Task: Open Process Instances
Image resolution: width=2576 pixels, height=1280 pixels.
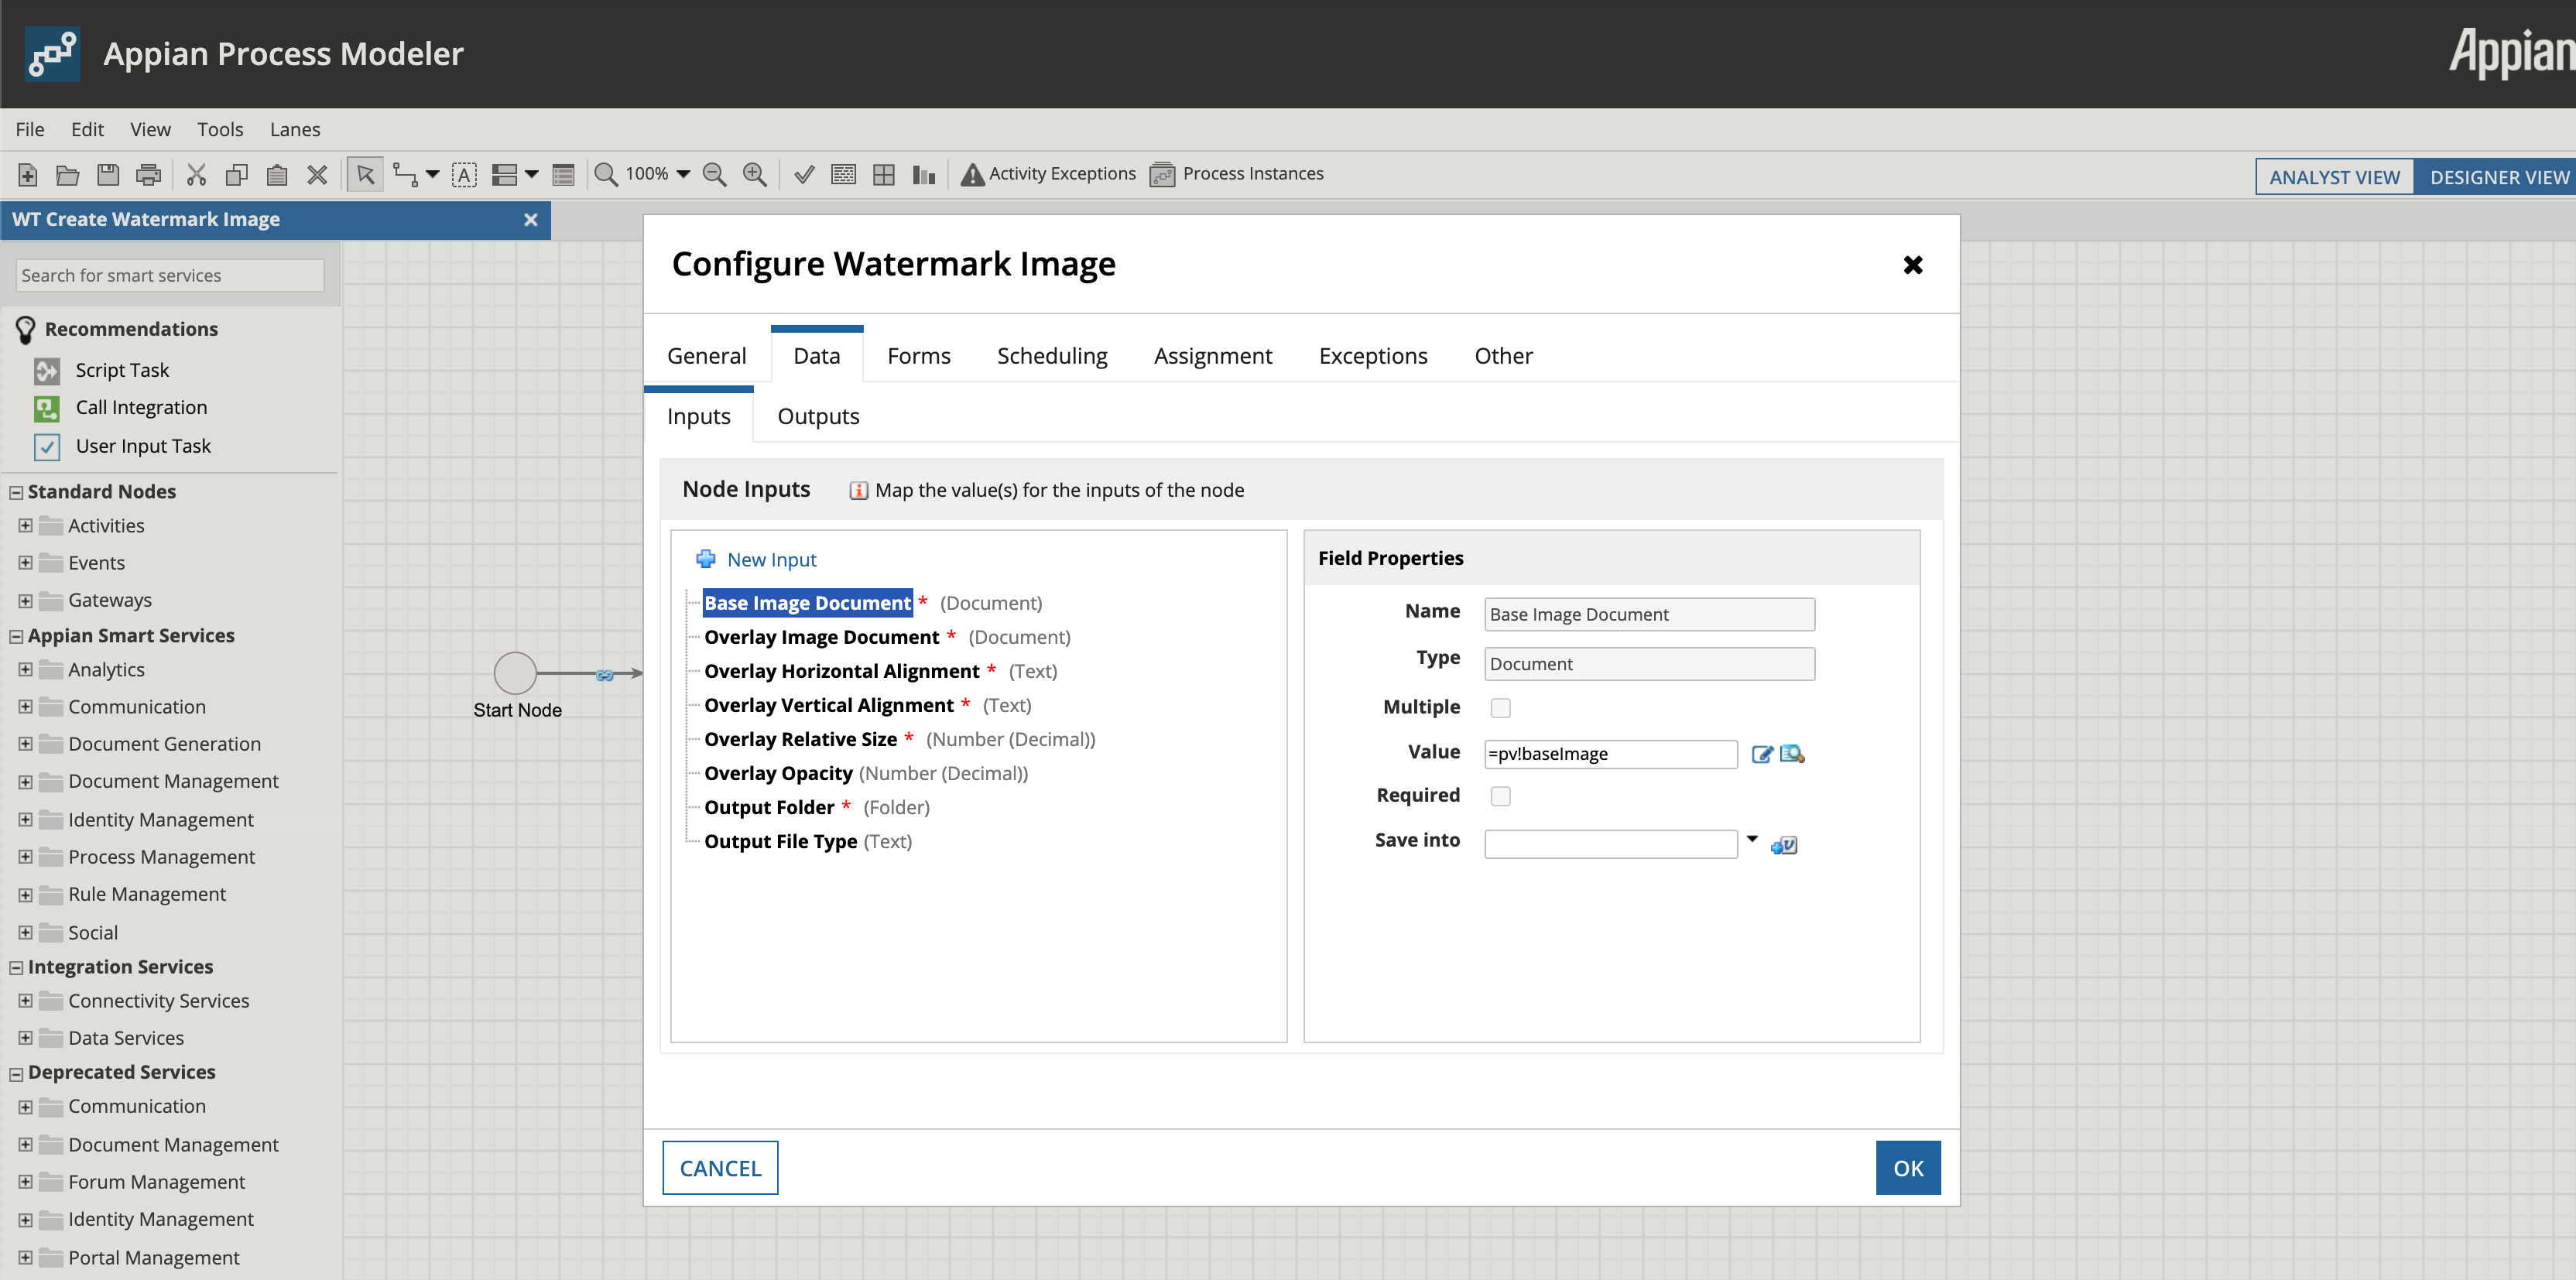Action: pos(1236,174)
